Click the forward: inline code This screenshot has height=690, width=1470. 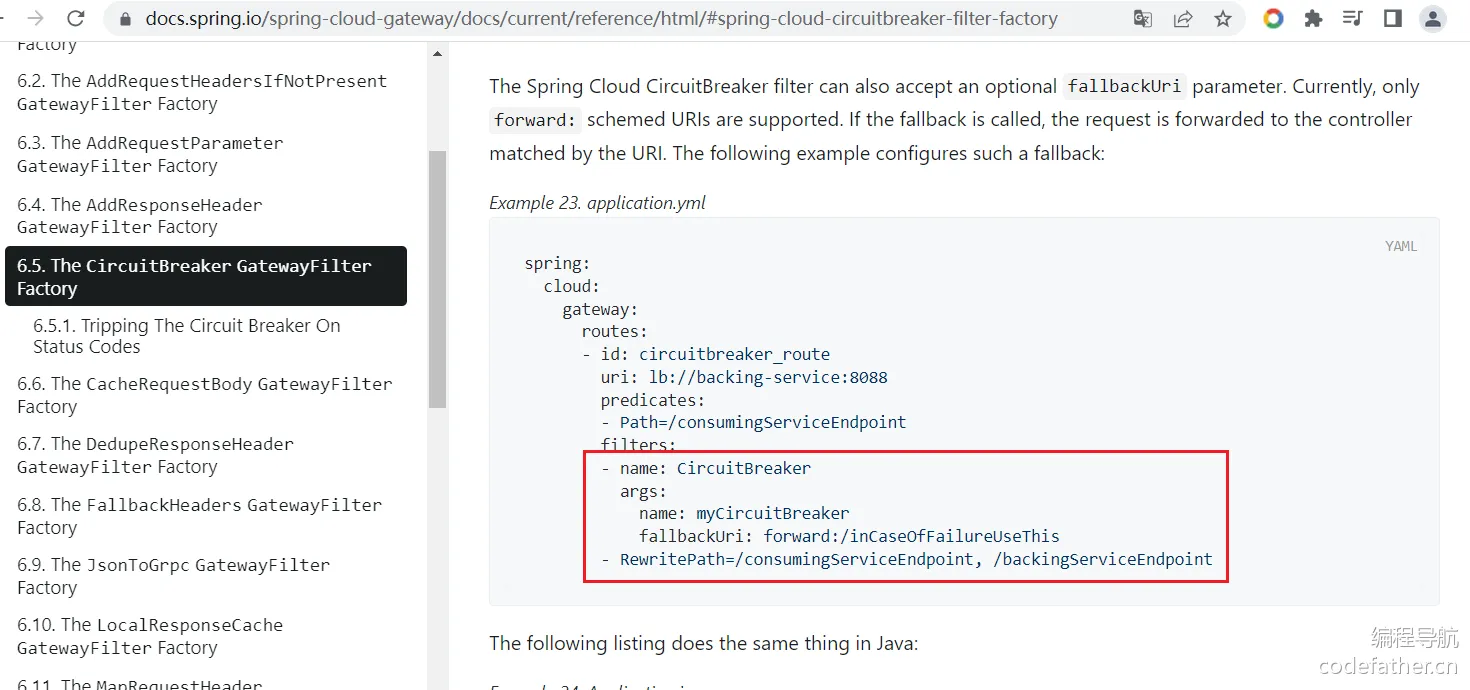(x=535, y=120)
